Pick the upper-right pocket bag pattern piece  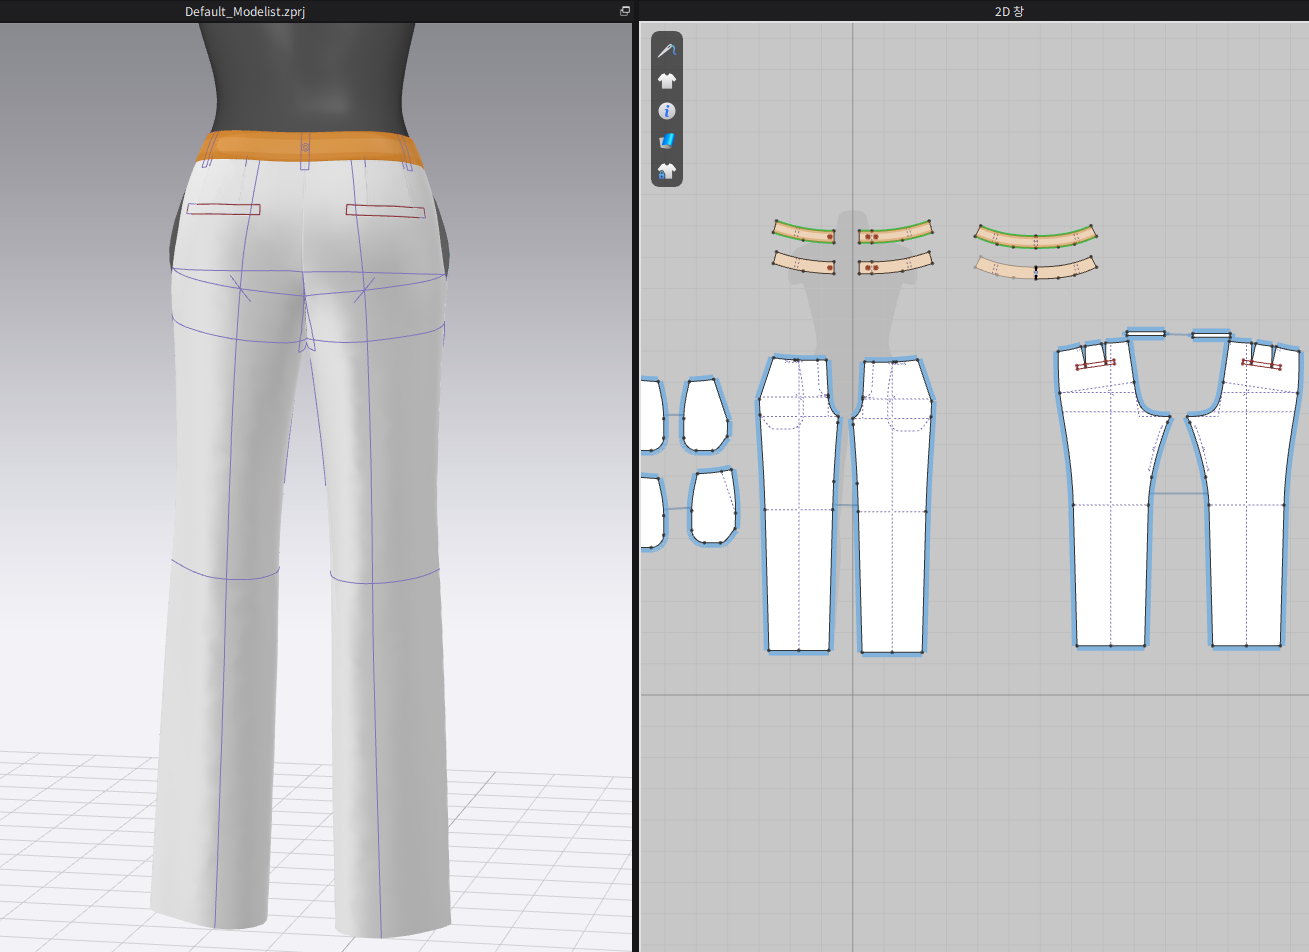point(705,415)
